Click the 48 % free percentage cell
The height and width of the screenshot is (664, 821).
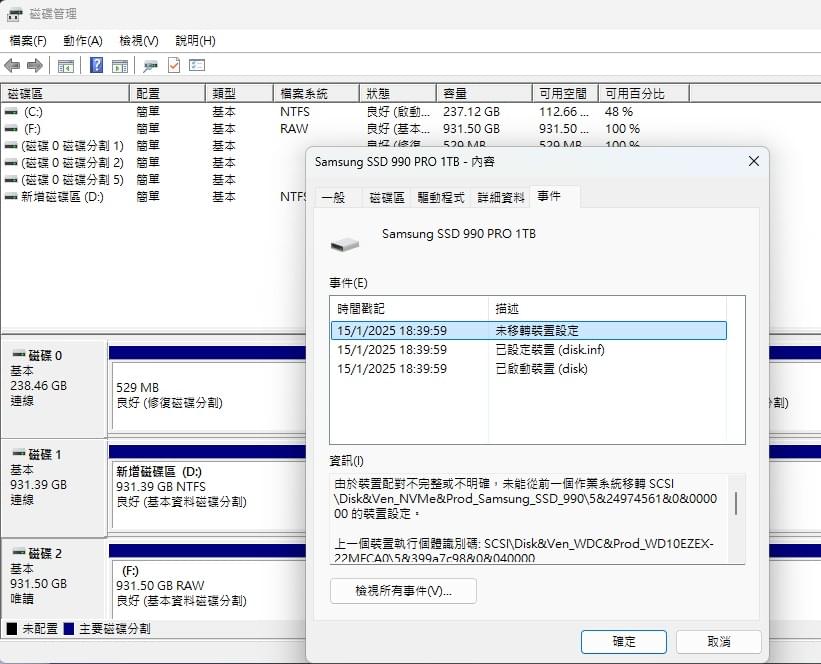(x=619, y=112)
